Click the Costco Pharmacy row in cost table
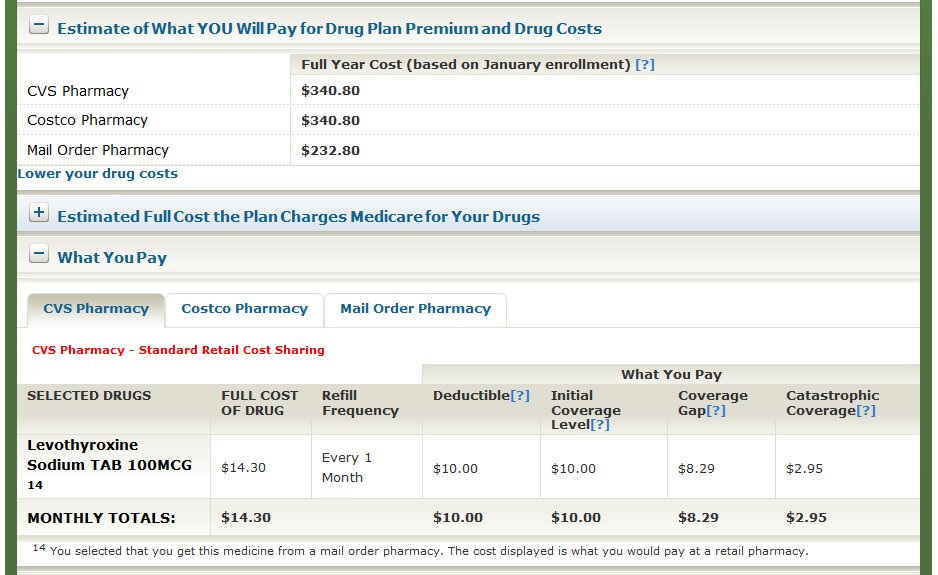 87,120
